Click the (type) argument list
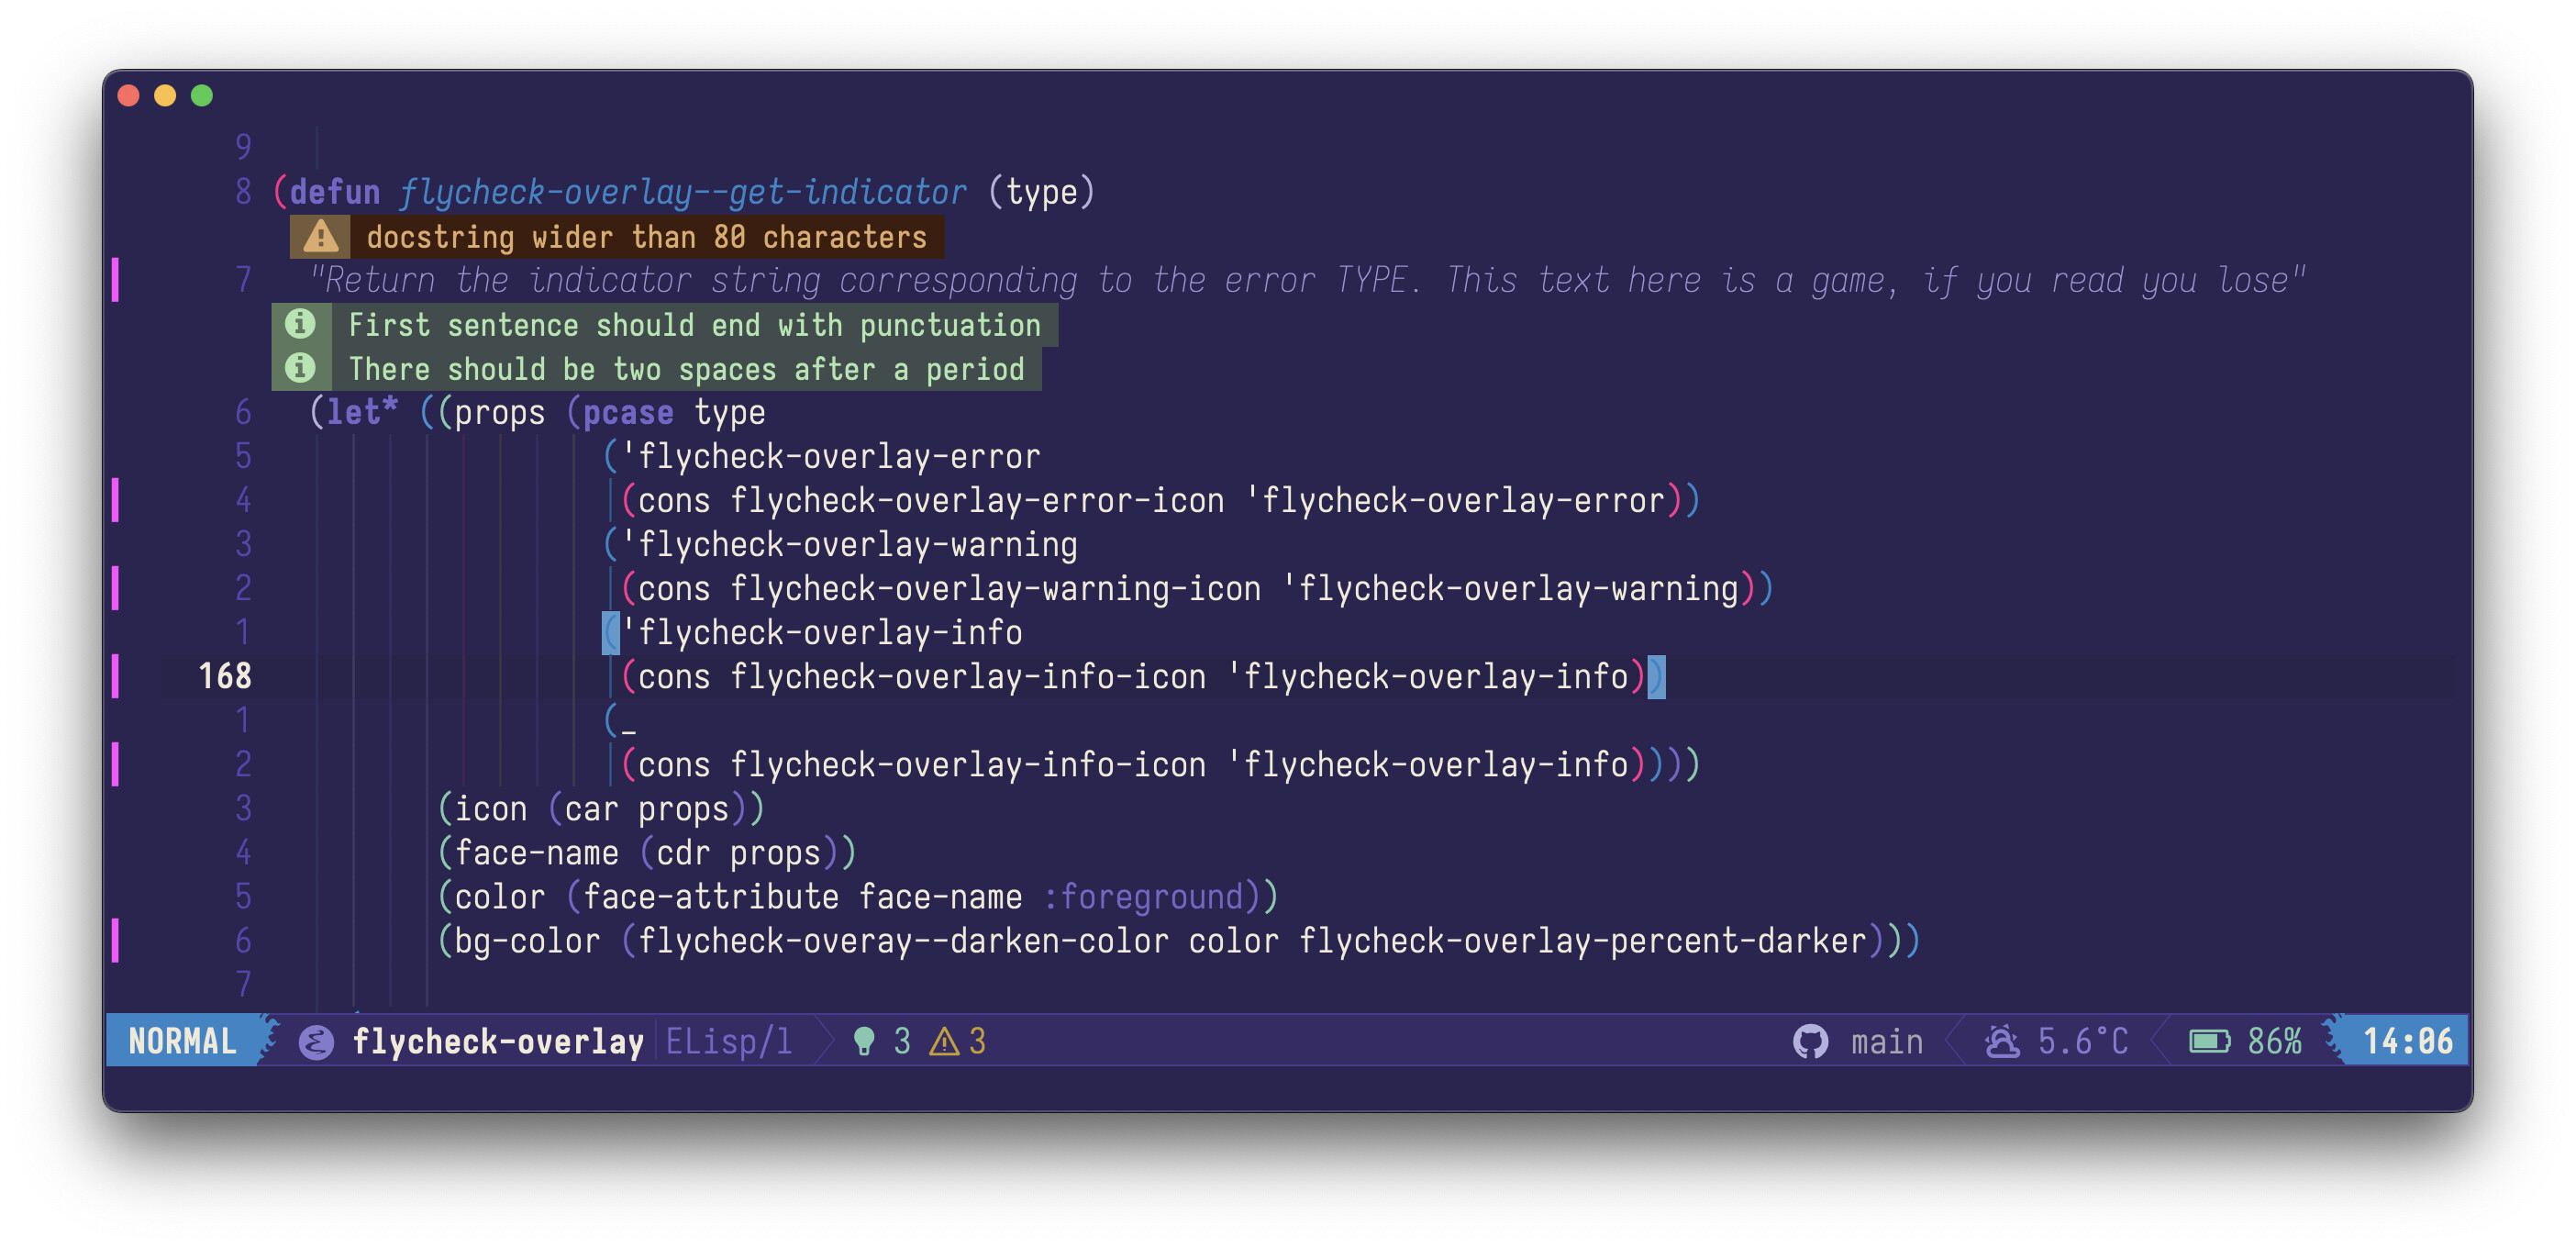This screenshot has width=2576, height=1248. [1041, 192]
